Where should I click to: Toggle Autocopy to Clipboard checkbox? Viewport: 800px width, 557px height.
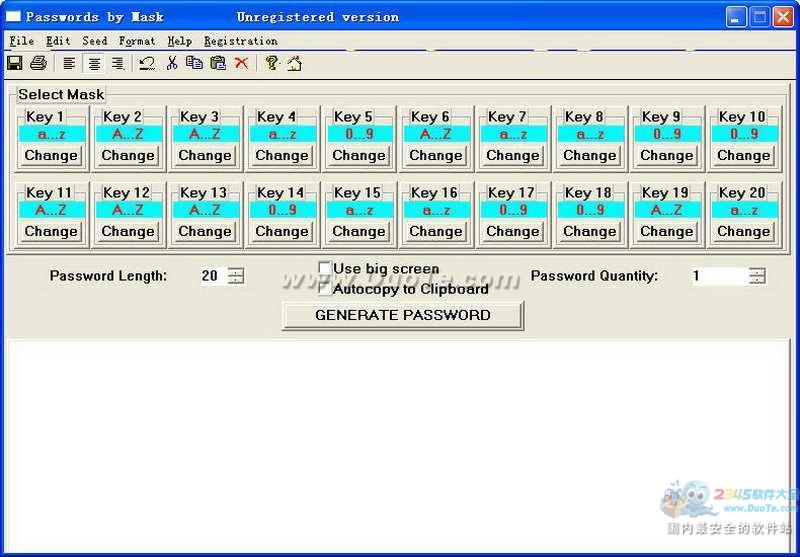tap(324, 288)
